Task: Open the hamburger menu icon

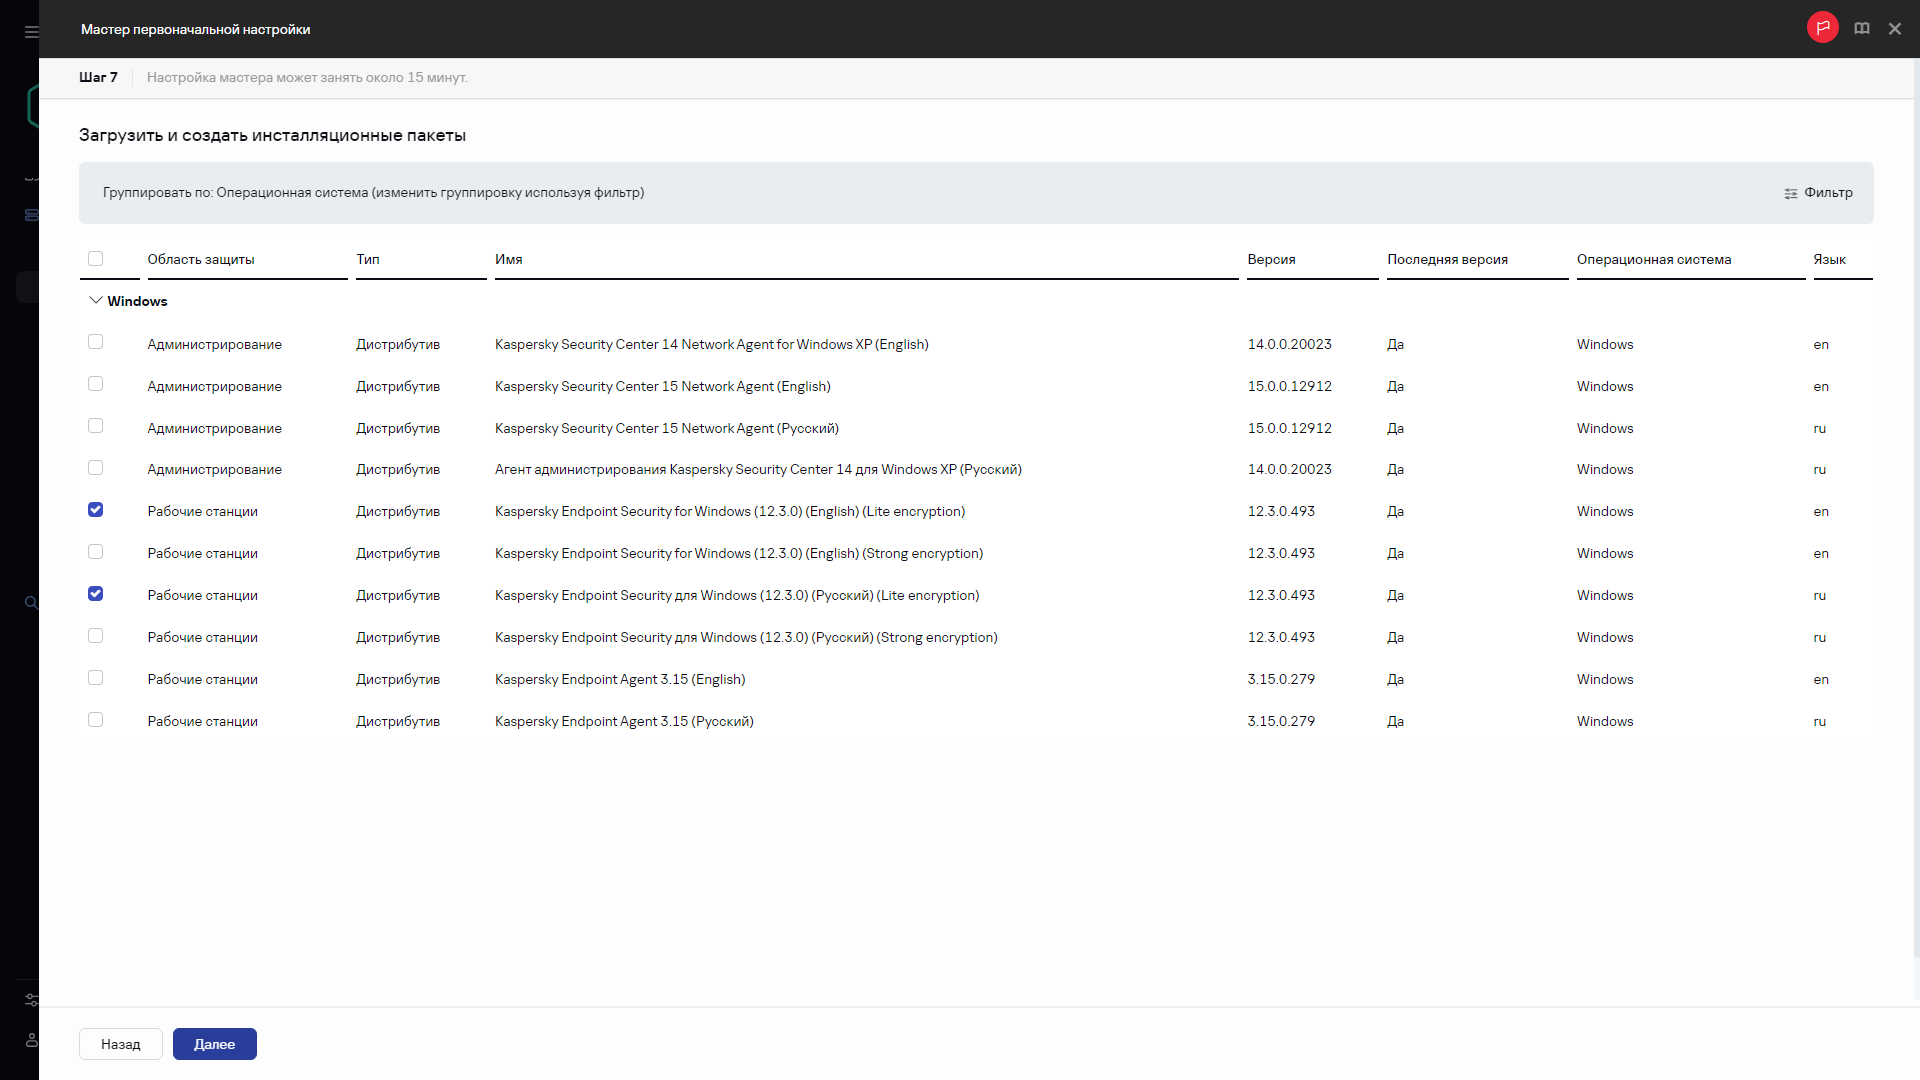Action: 31,32
